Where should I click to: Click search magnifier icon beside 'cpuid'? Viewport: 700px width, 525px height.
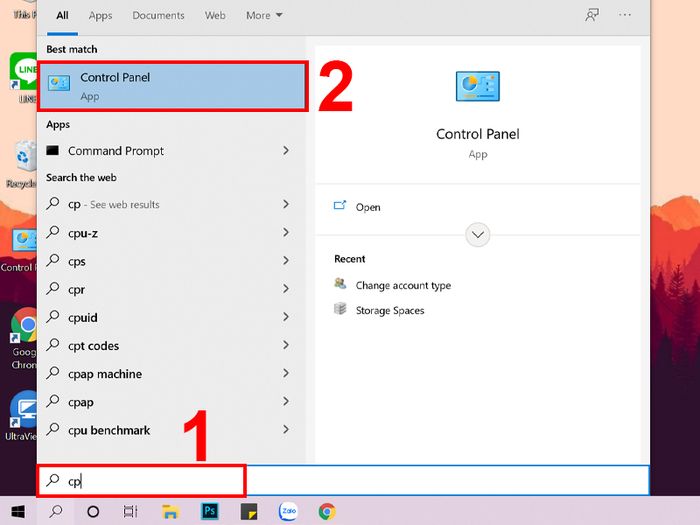tap(53, 317)
